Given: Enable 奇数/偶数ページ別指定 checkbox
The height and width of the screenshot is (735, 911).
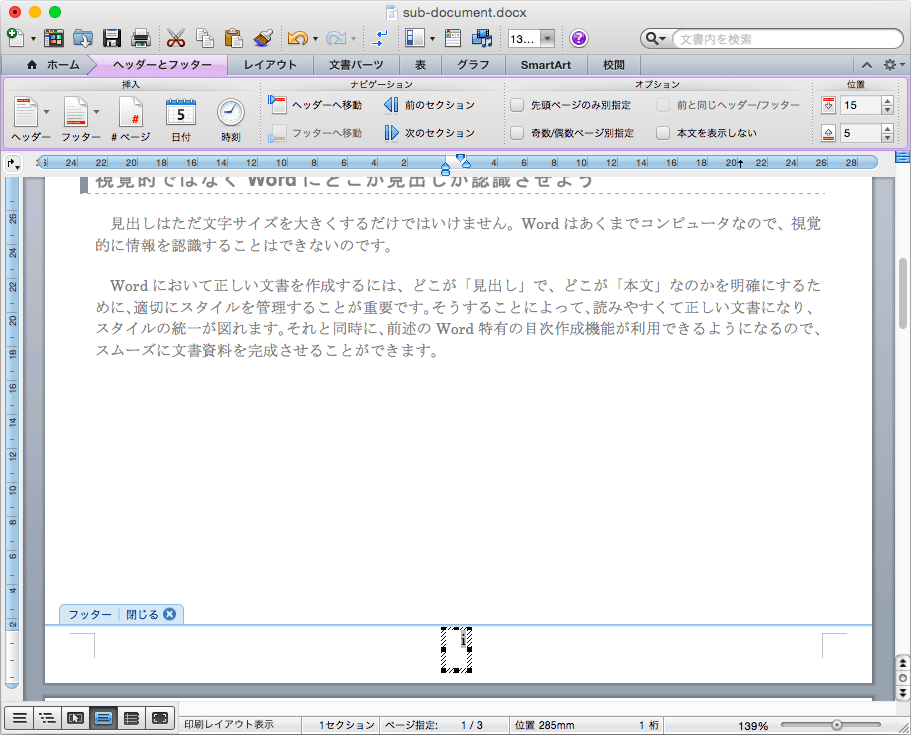Looking at the screenshot, I should pos(517,133).
